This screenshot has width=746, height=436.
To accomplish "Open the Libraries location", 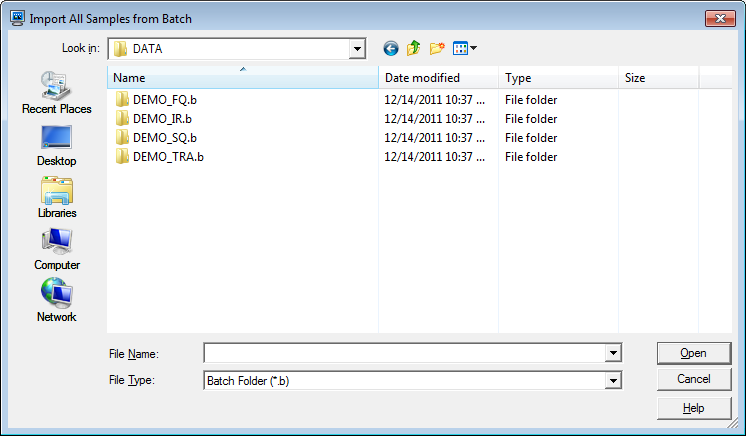I will pyautogui.click(x=57, y=198).
